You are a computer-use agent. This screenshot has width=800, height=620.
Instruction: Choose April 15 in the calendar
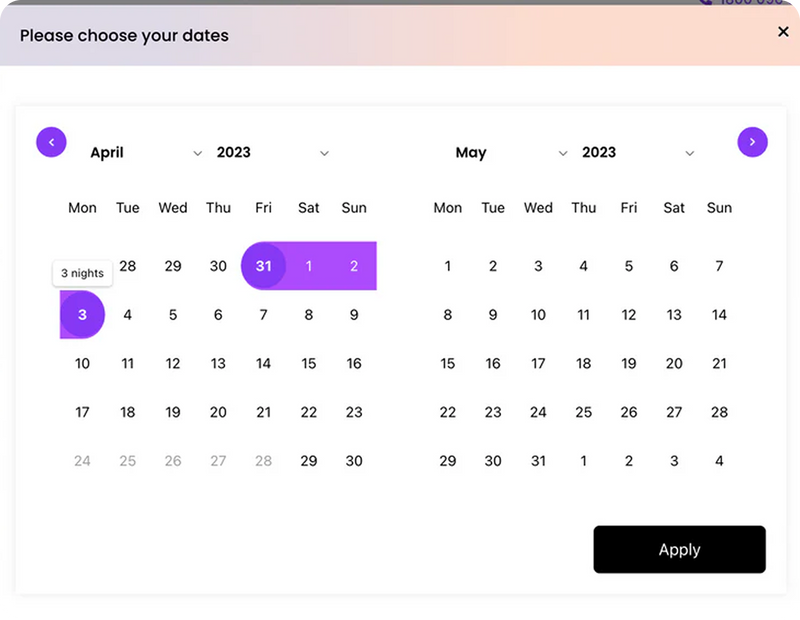coord(309,364)
